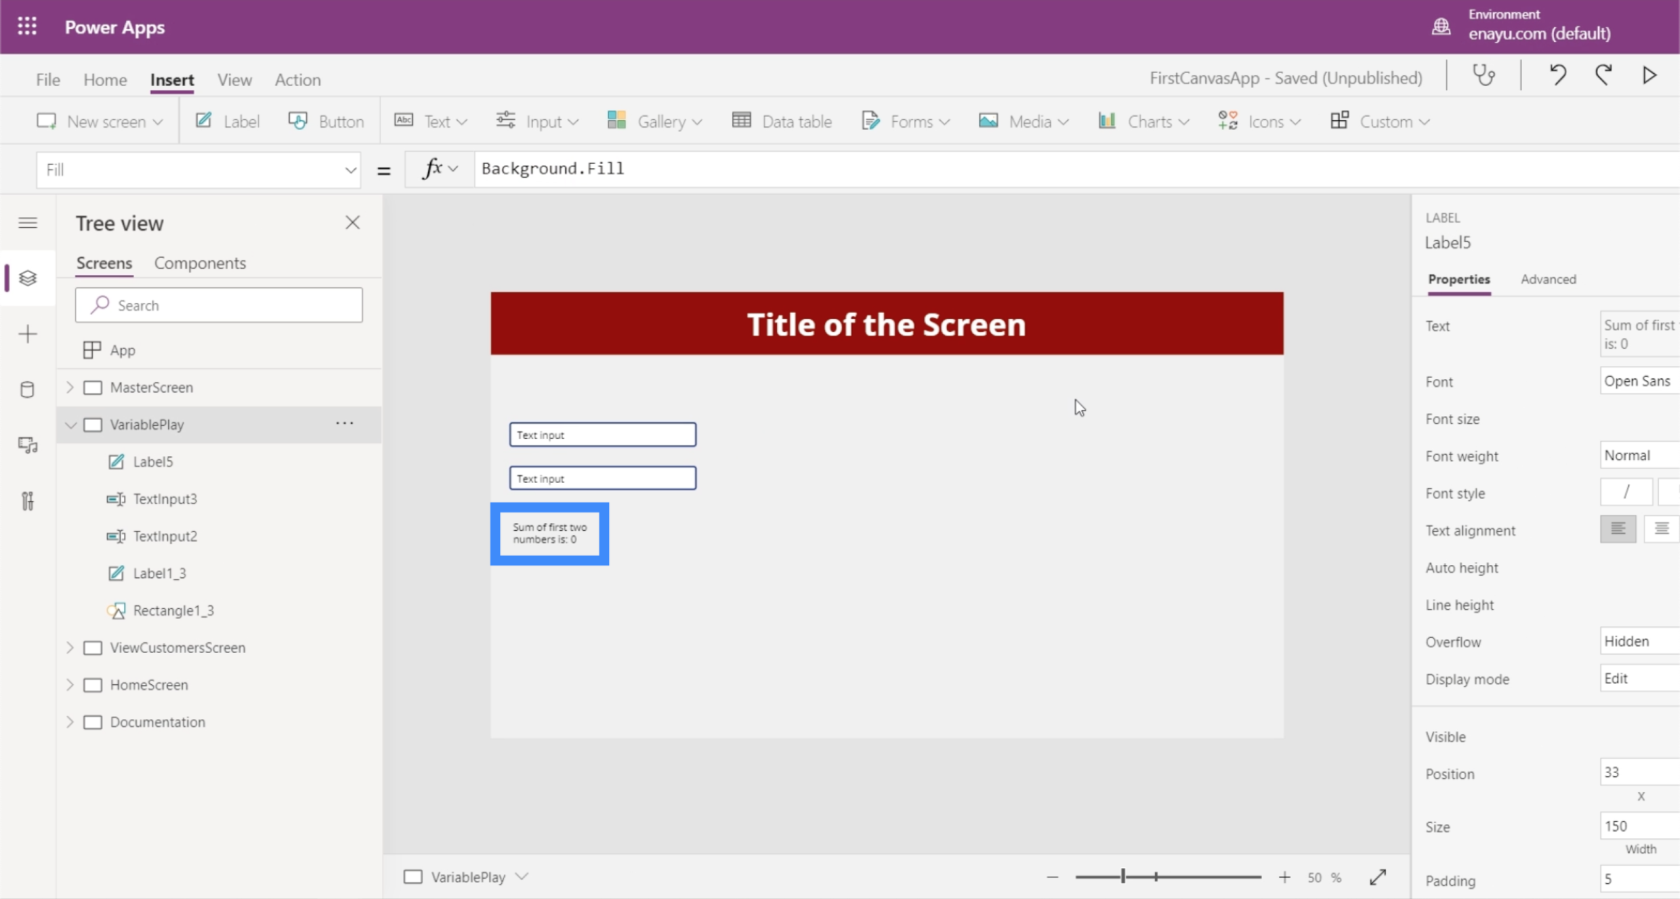Select the Title of the Screen banner
The width and height of the screenshot is (1680, 899).
tap(887, 323)
